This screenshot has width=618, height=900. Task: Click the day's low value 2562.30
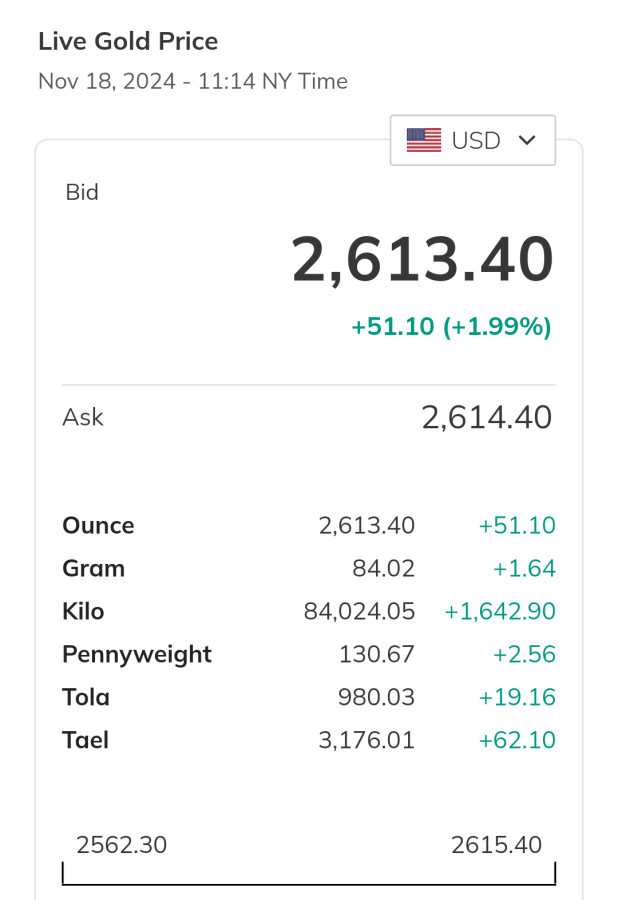click(x=121, y=845)
